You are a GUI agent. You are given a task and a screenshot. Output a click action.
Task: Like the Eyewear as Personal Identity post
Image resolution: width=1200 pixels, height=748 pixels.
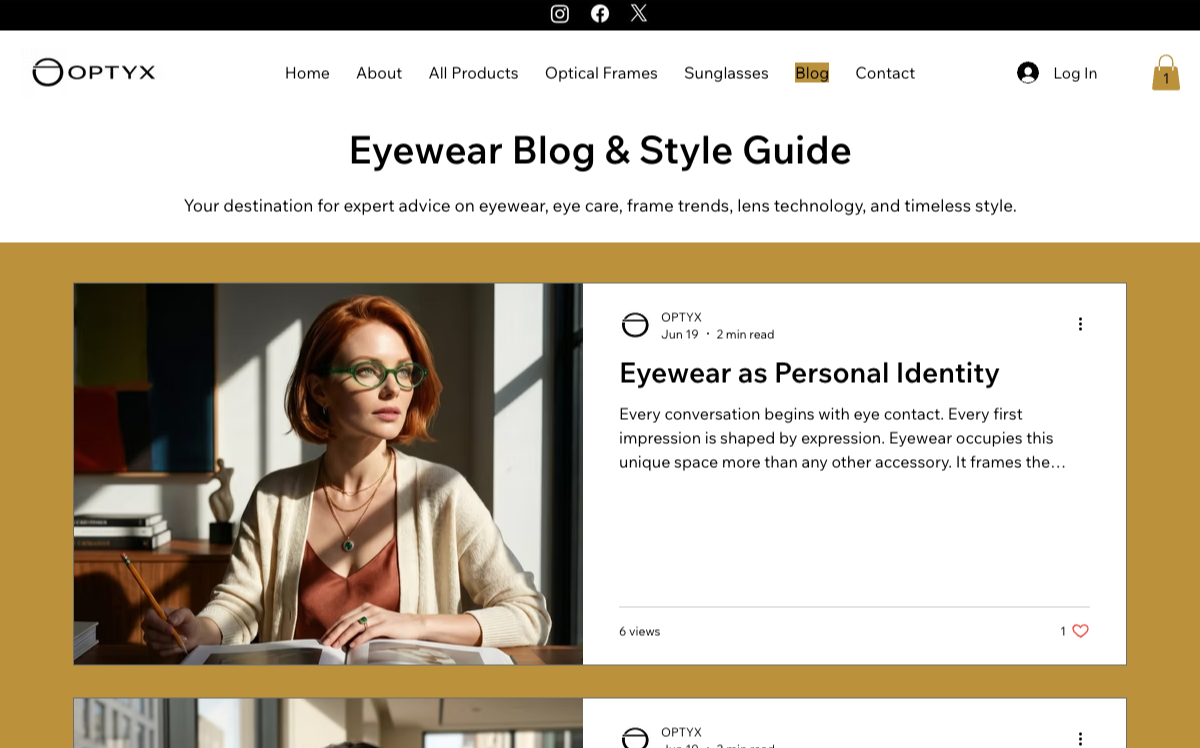click(x=1080, y=631)
